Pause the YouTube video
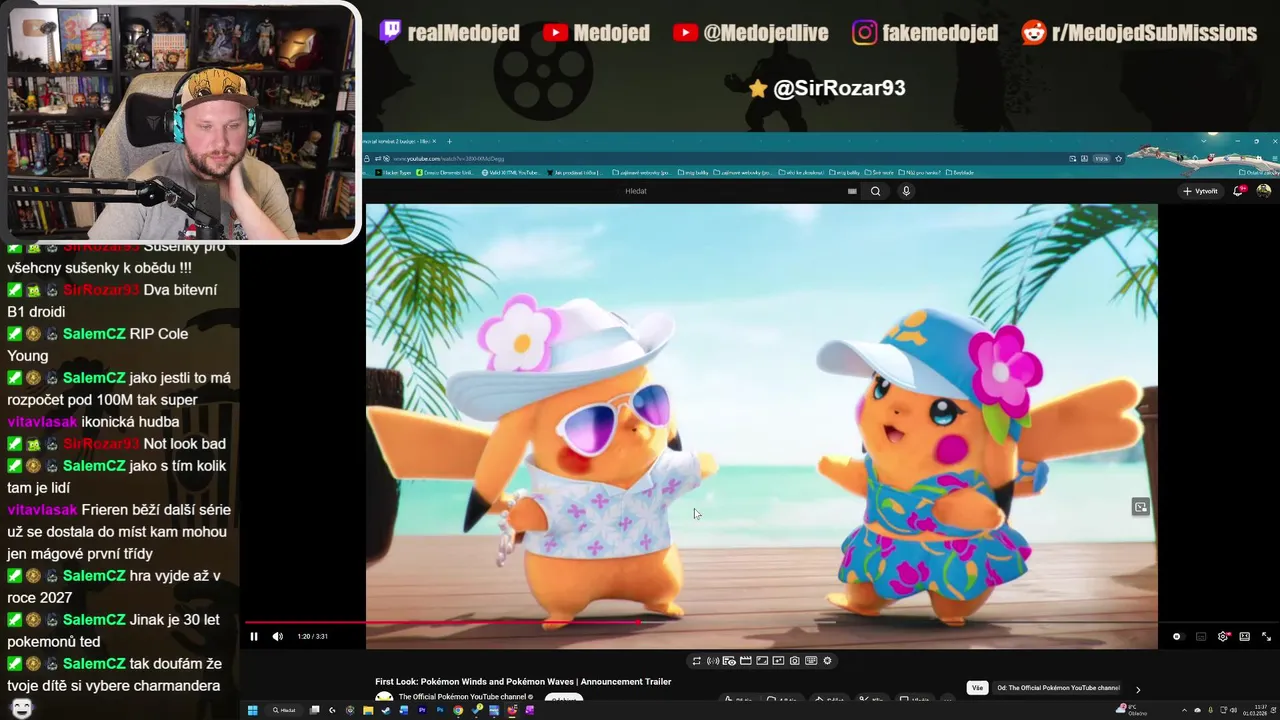The image size is (1280, 720). tap(254, 636)
